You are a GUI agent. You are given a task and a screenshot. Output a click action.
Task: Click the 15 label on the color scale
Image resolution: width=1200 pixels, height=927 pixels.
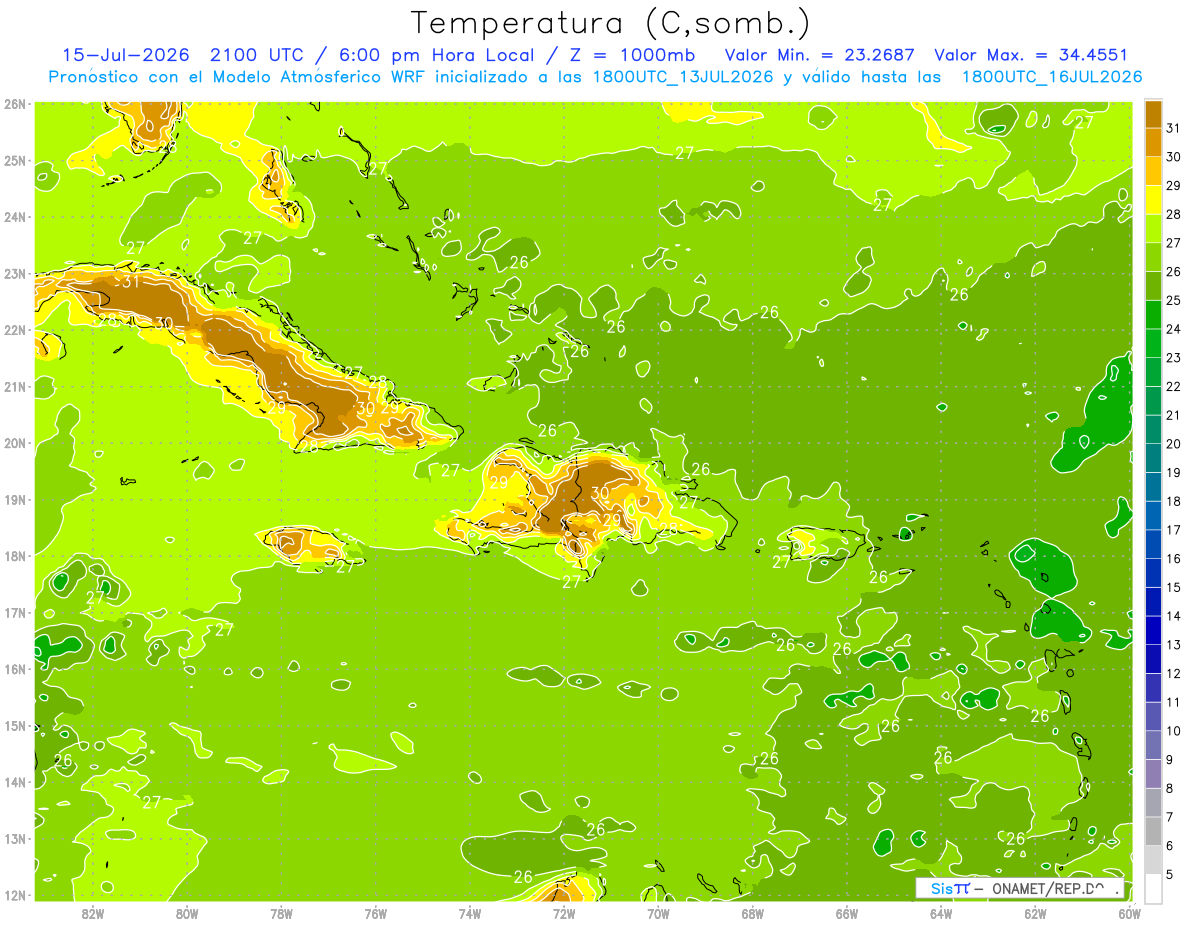coord(1175,588)
